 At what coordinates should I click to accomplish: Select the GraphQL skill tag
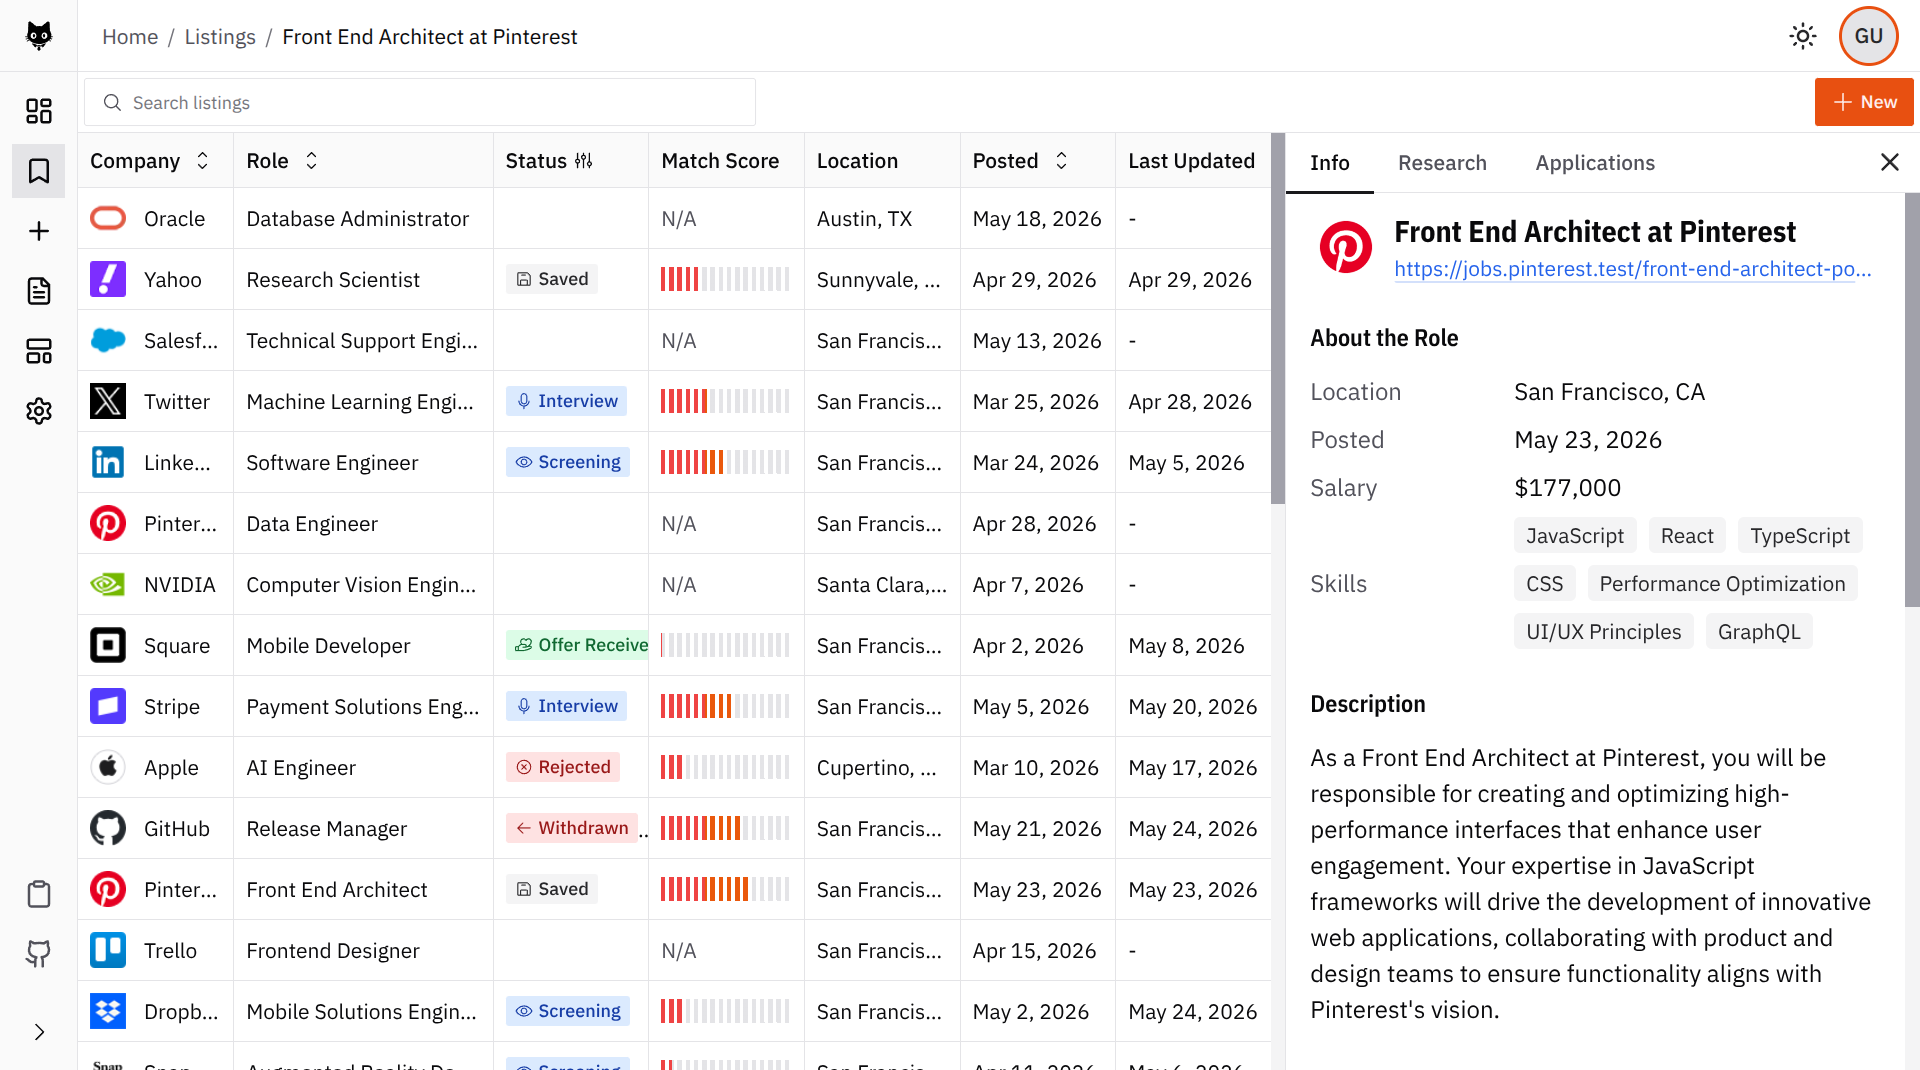pos(1758,632)
